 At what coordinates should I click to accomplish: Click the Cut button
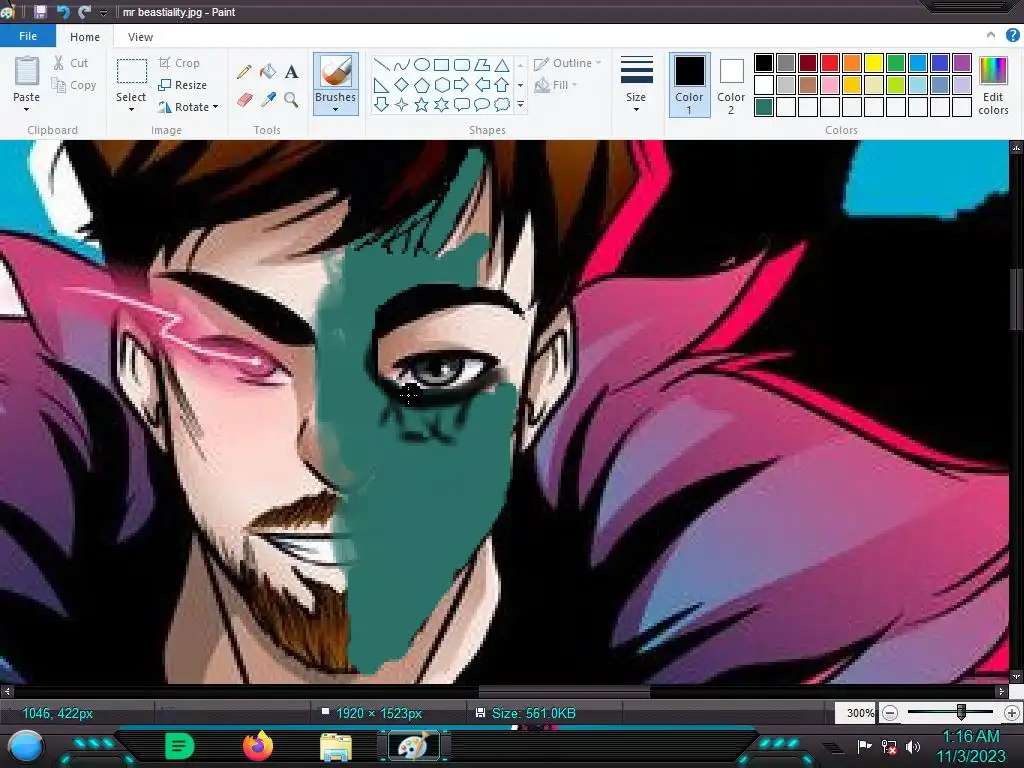[x=71, y=63]
